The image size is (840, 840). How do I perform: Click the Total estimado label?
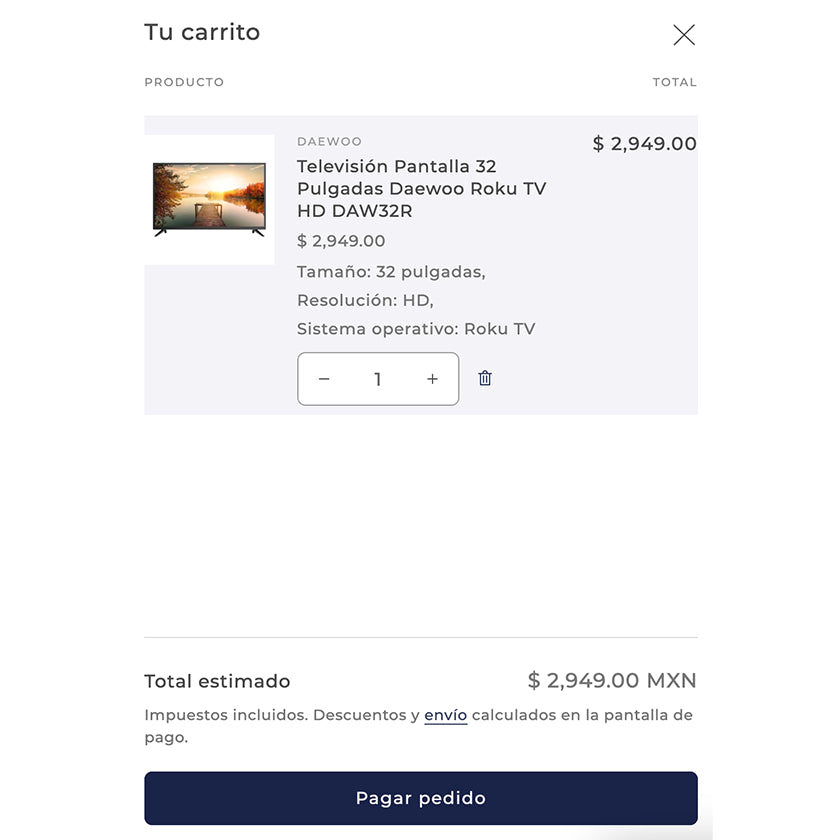[x=217, y=681]
